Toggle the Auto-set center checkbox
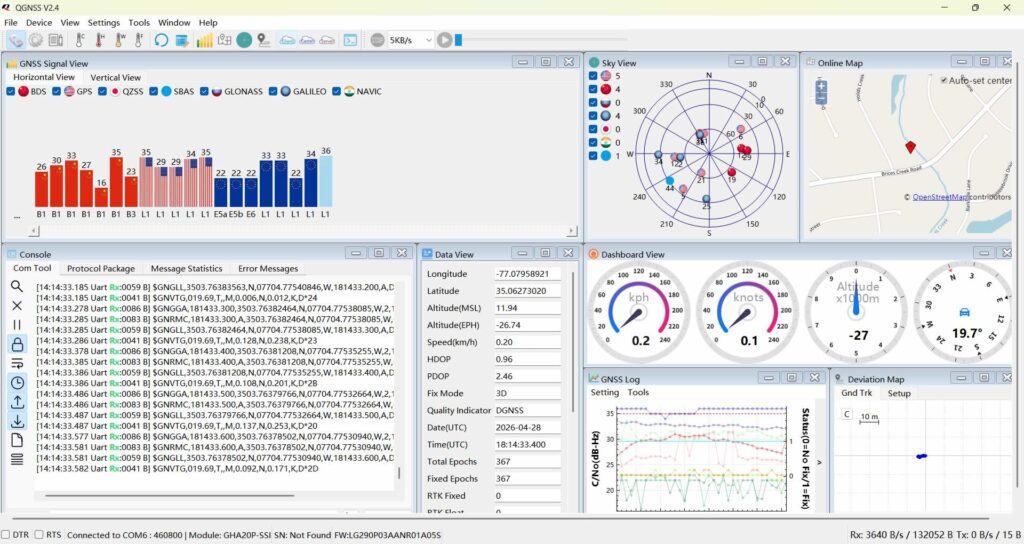The height and width of the screenshot is (544, 1024). coord(942,80)
